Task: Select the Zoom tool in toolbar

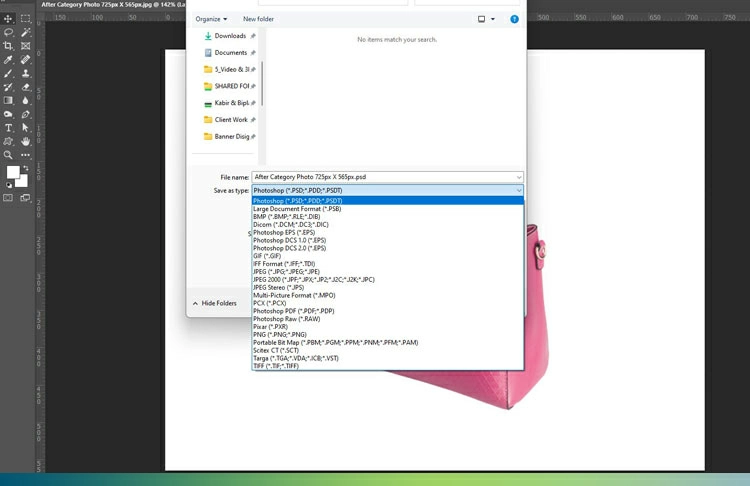Action: click(x=8, y=155)
